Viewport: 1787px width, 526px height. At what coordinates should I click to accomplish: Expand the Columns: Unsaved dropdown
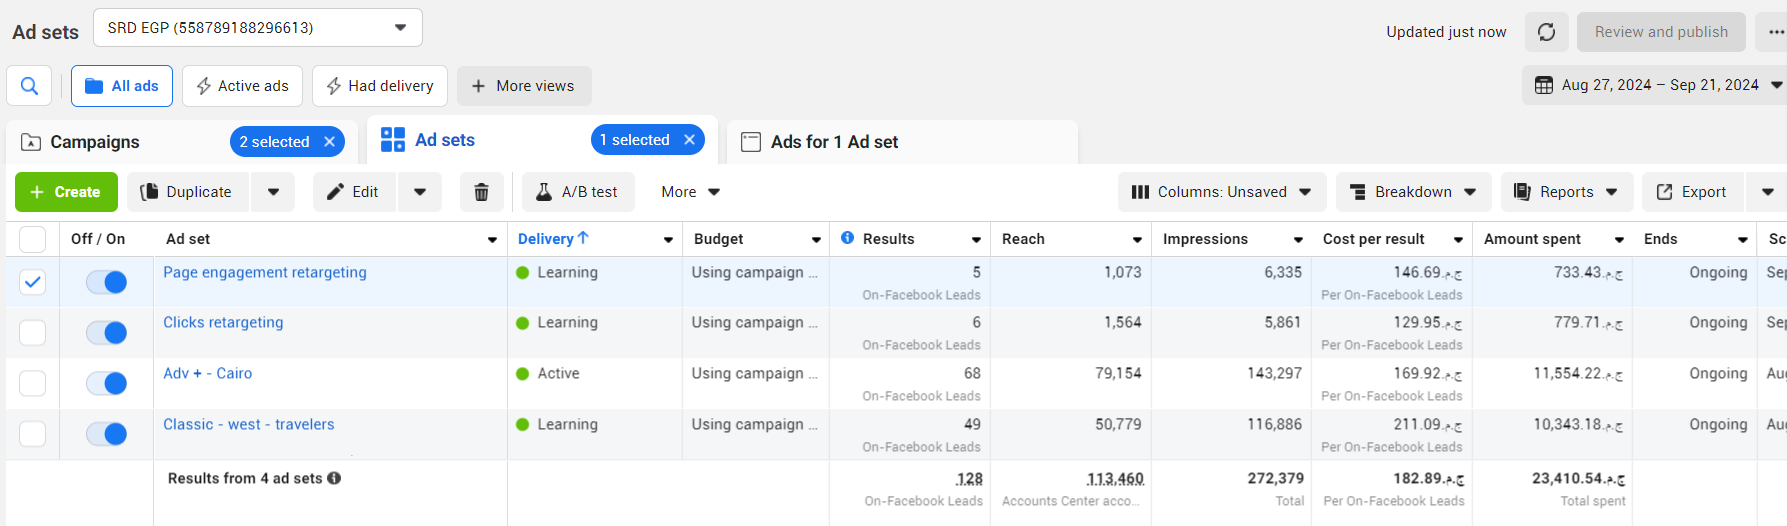pyautogui.click(x=1221, y=192)
